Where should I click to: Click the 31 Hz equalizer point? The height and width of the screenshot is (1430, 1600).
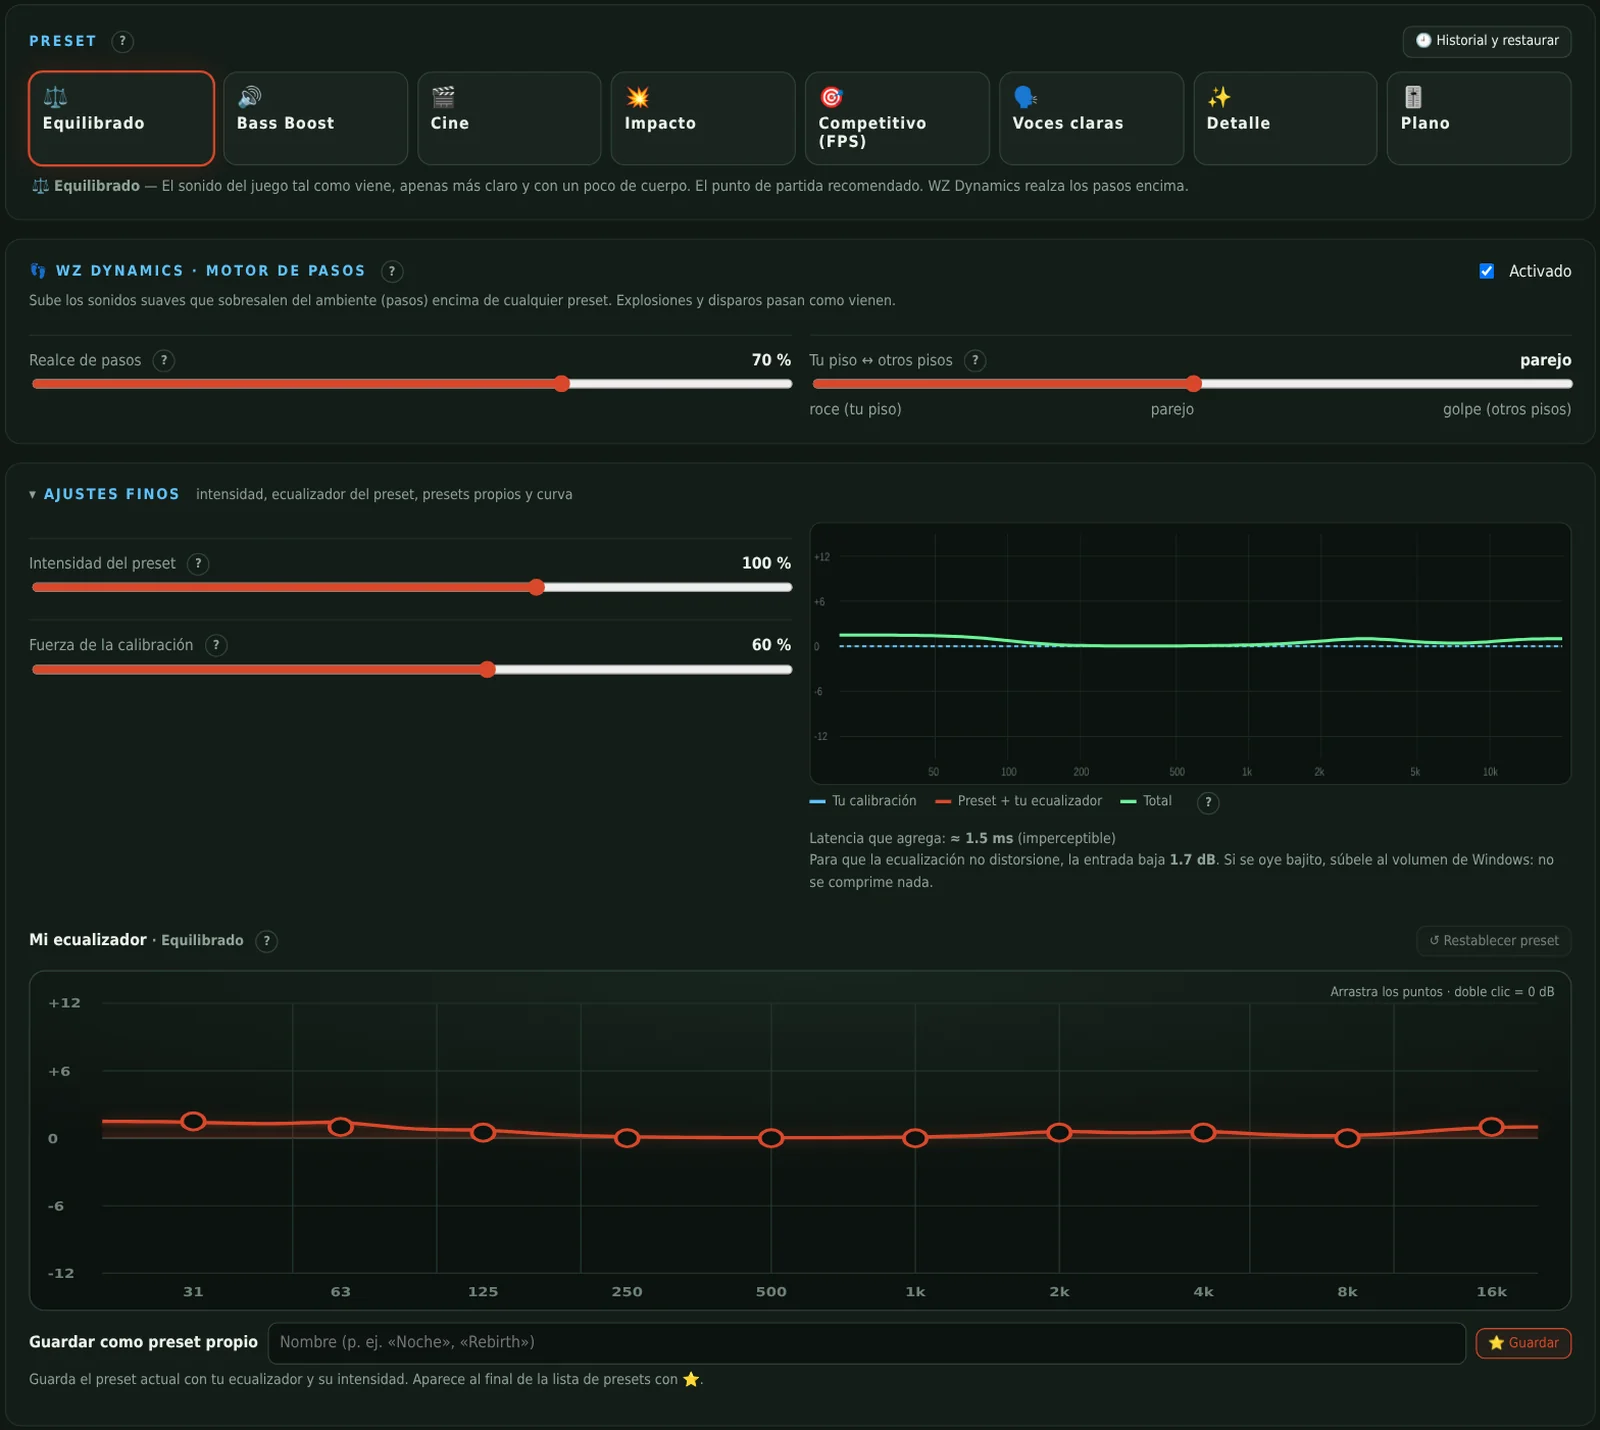[193, 1121]
